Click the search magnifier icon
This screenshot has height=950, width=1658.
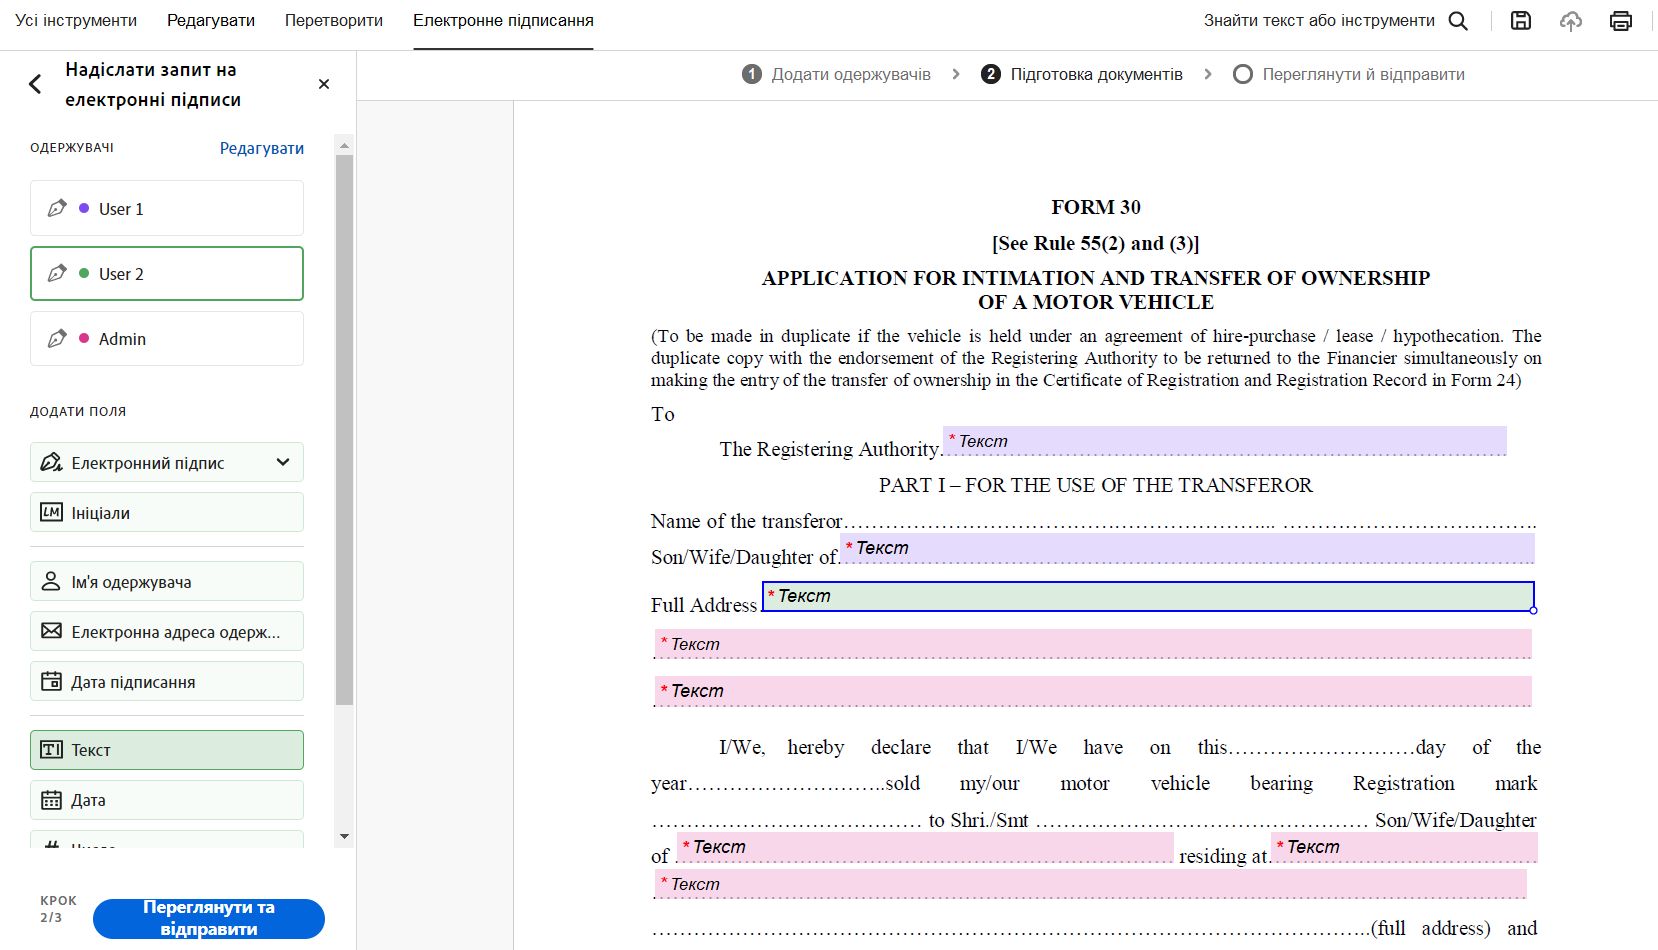pyautogui.click(x=1459, y=21)
